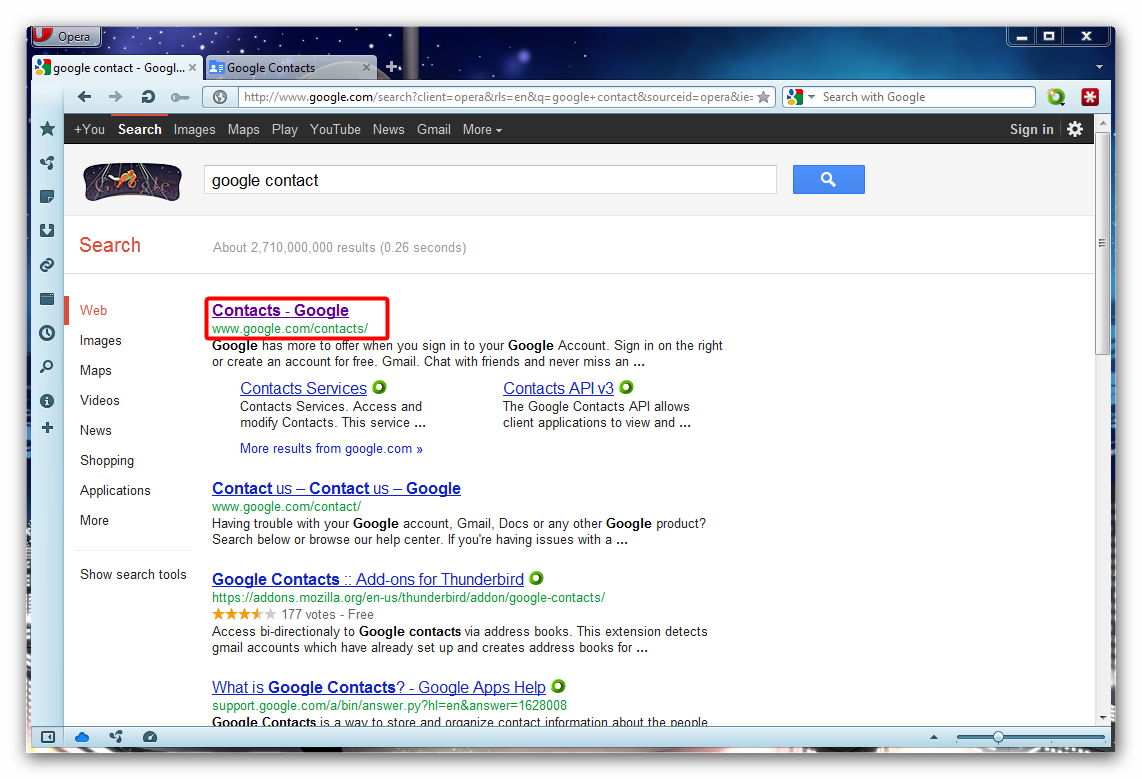
Task: Click green rating icon beside Contacts API v3
Action: 626,387
